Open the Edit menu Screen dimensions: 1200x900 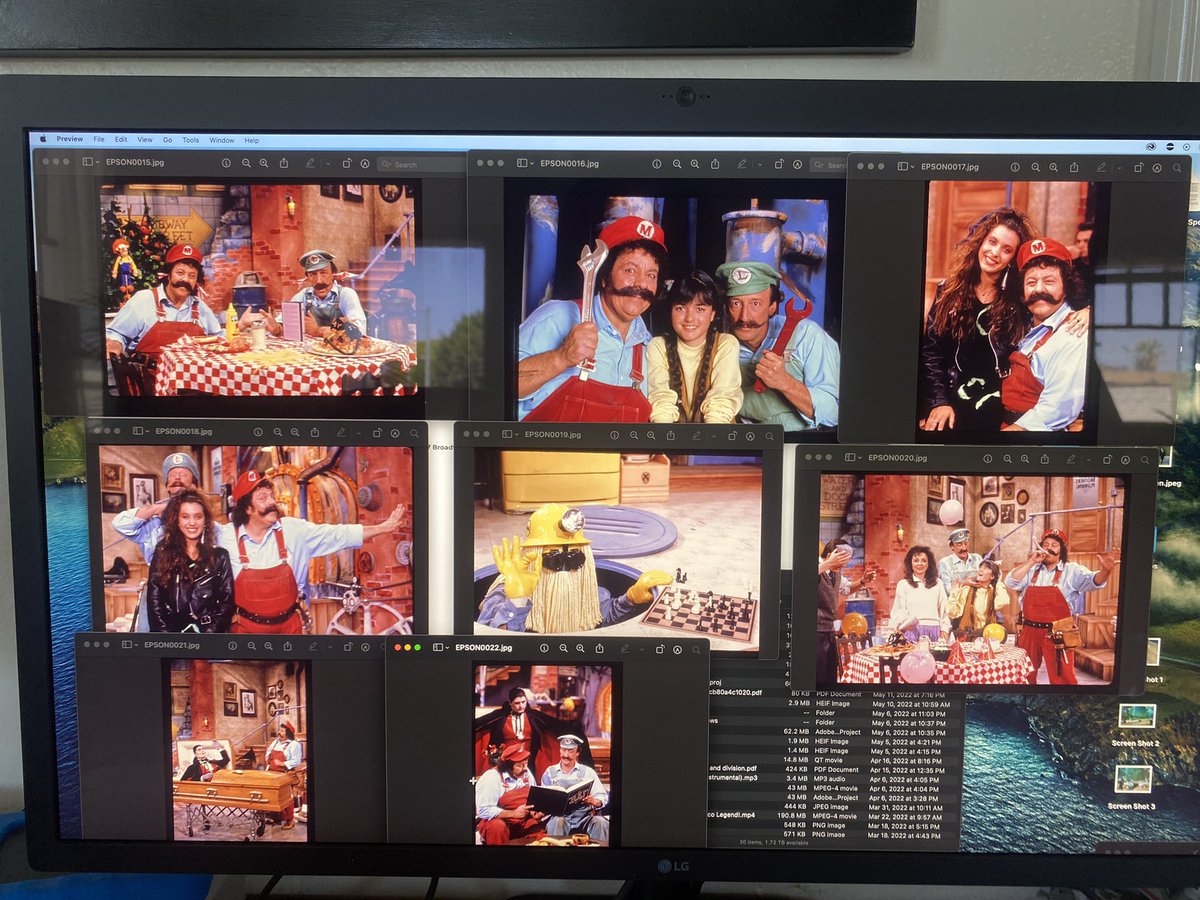(x=121, y=139)
